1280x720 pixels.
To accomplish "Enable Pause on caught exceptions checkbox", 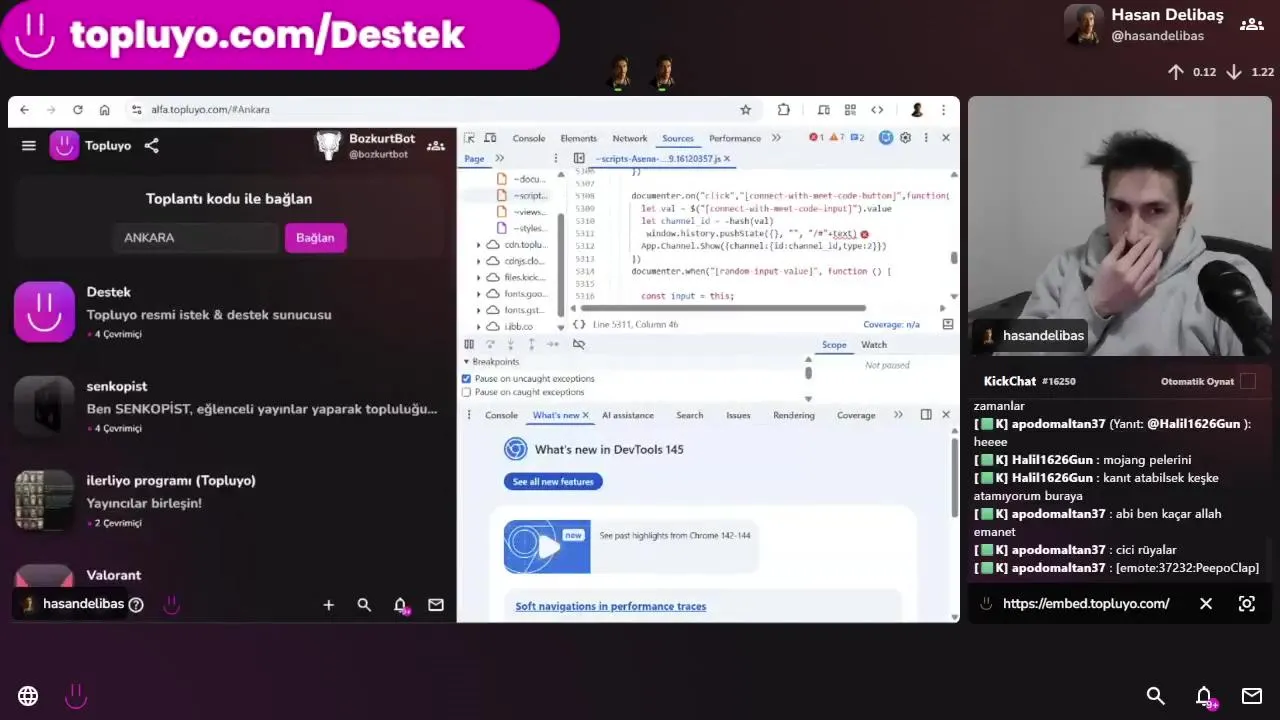I will pos(466,392).
